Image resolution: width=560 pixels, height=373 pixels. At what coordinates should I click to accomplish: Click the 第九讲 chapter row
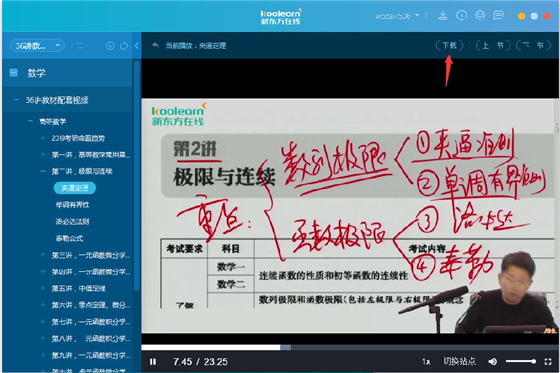pos(91,355)
